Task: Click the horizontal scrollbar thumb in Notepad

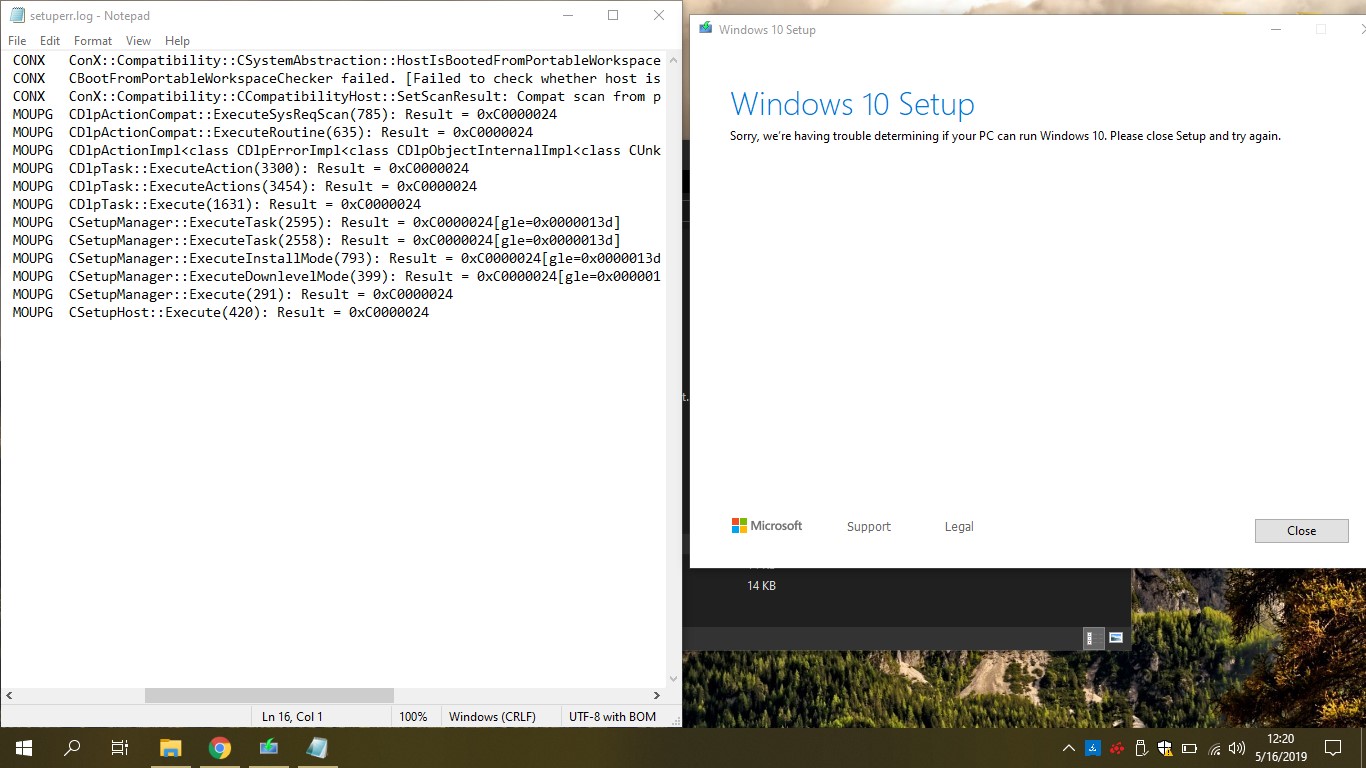Action: pos(269,695)
